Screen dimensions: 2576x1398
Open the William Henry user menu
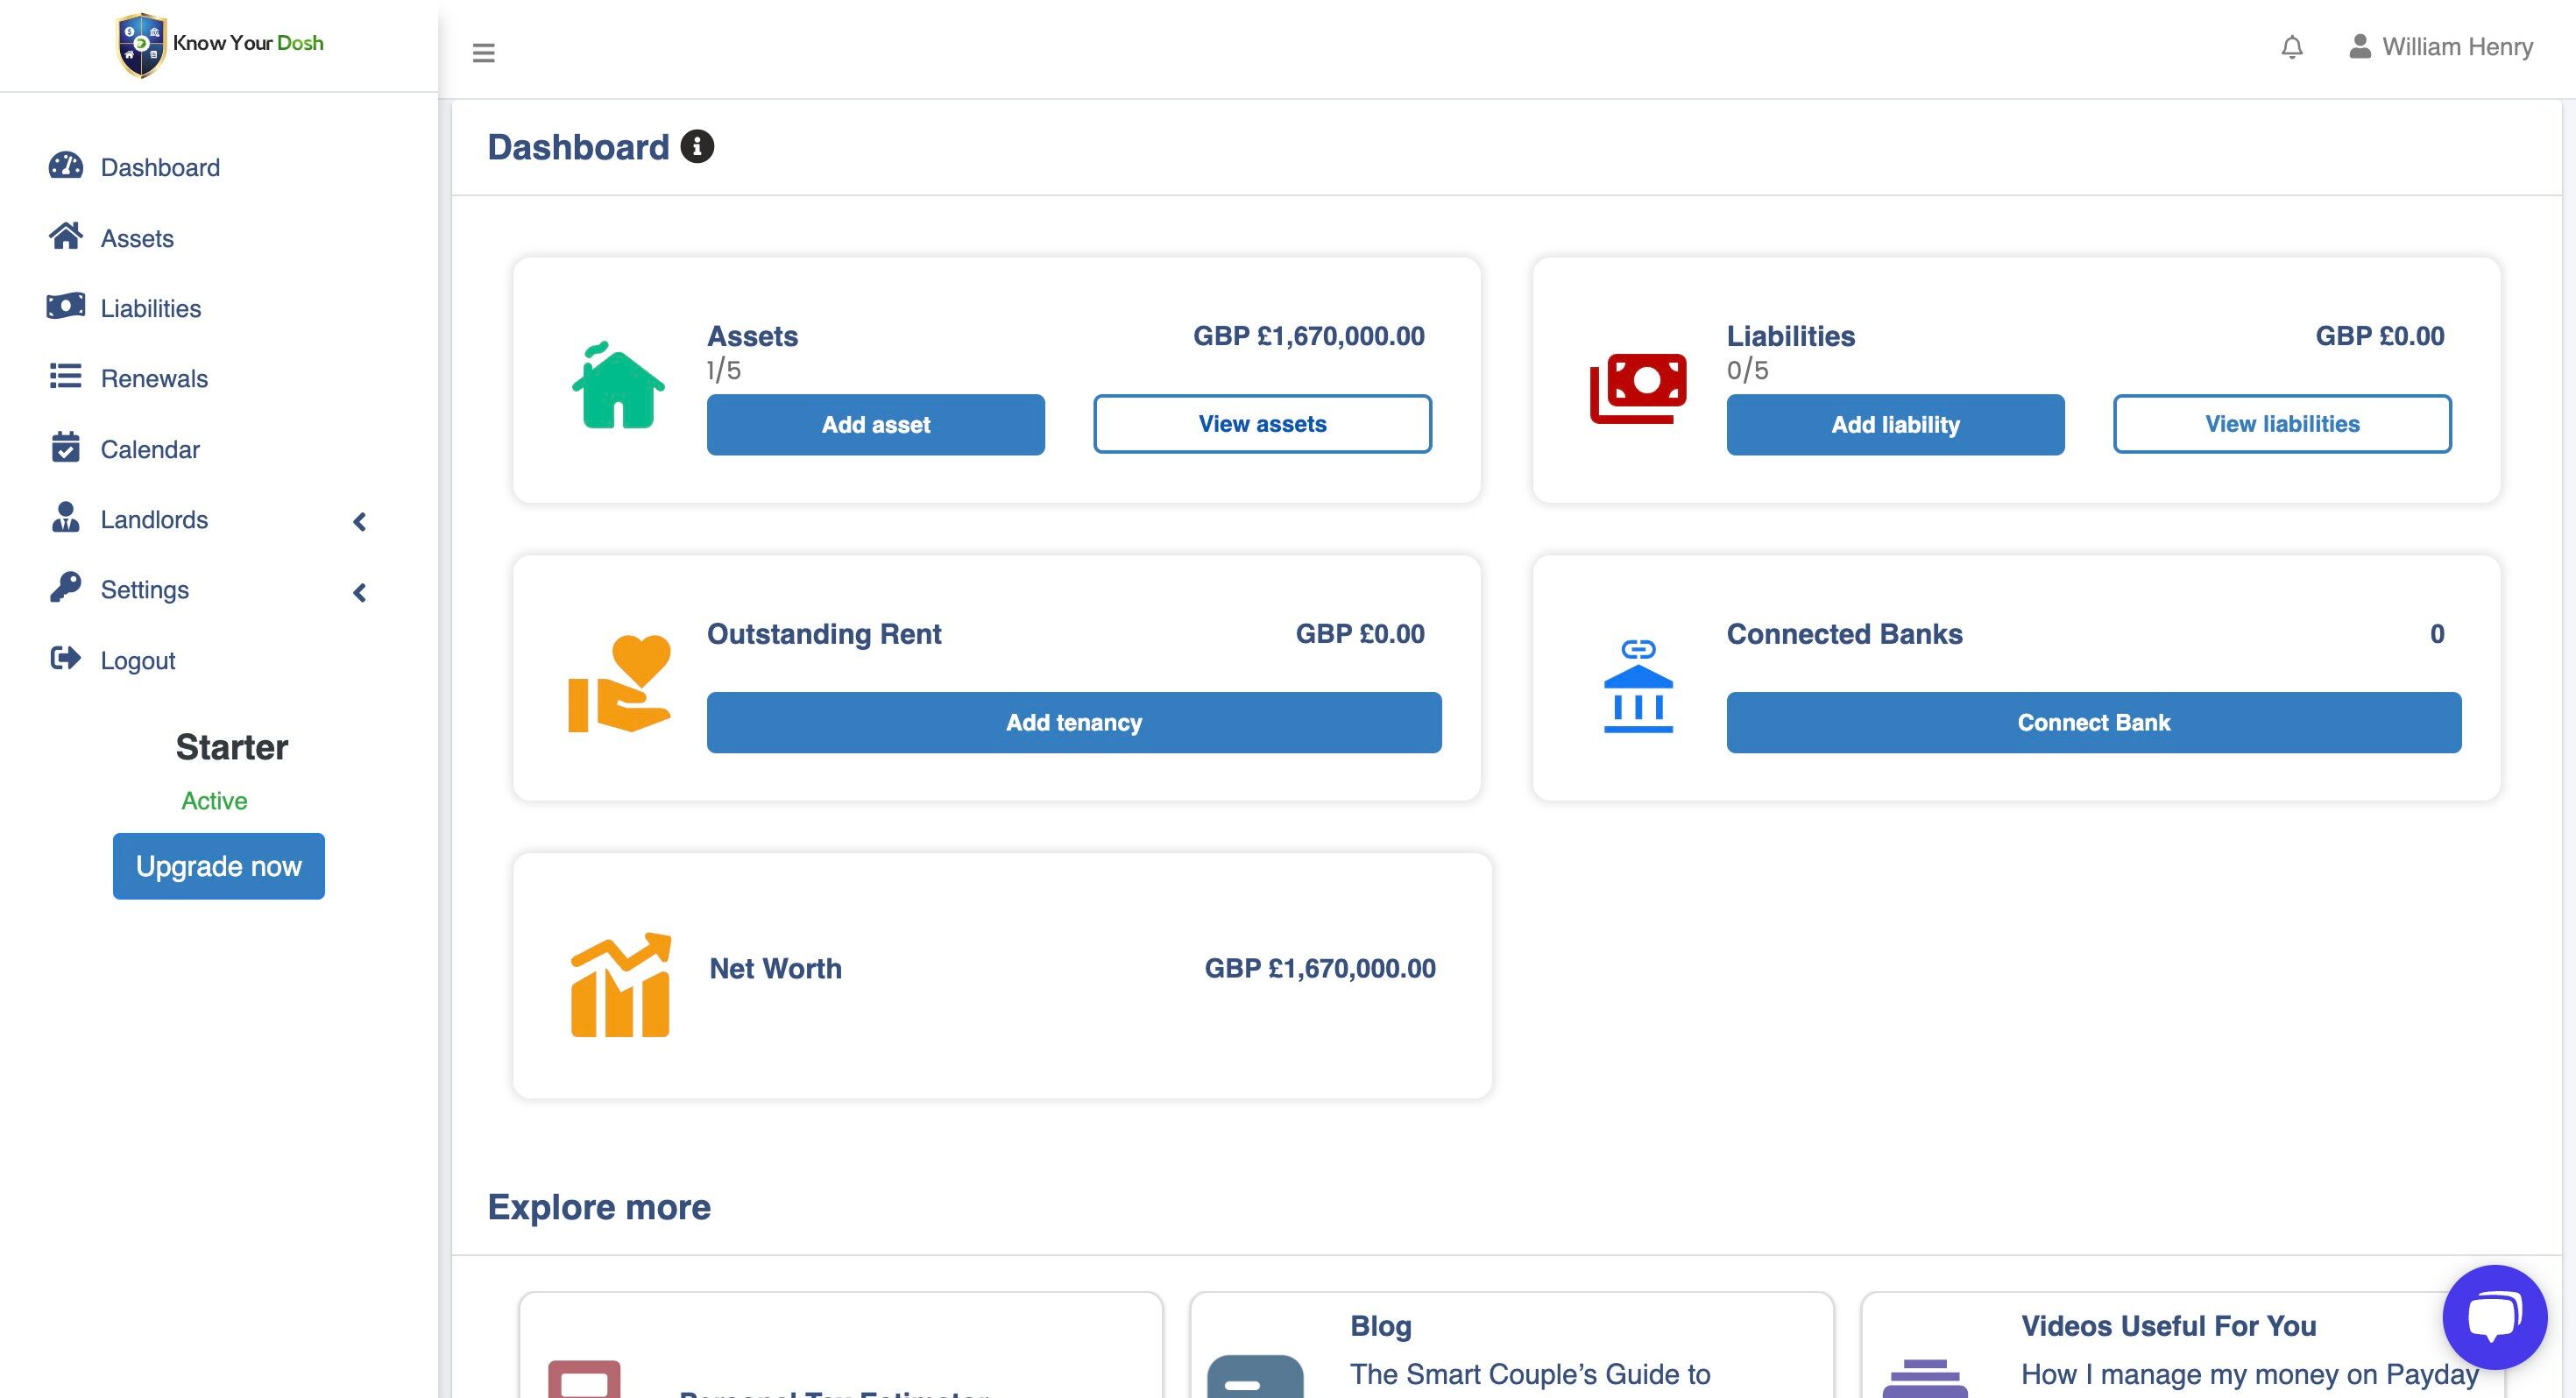click(x=2440, y=47)
